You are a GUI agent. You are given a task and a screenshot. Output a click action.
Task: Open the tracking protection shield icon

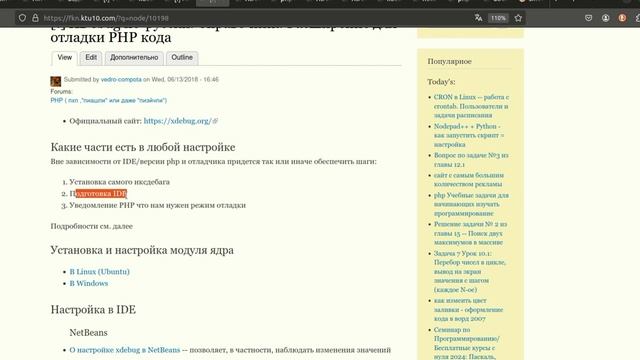tap(22, 18)
